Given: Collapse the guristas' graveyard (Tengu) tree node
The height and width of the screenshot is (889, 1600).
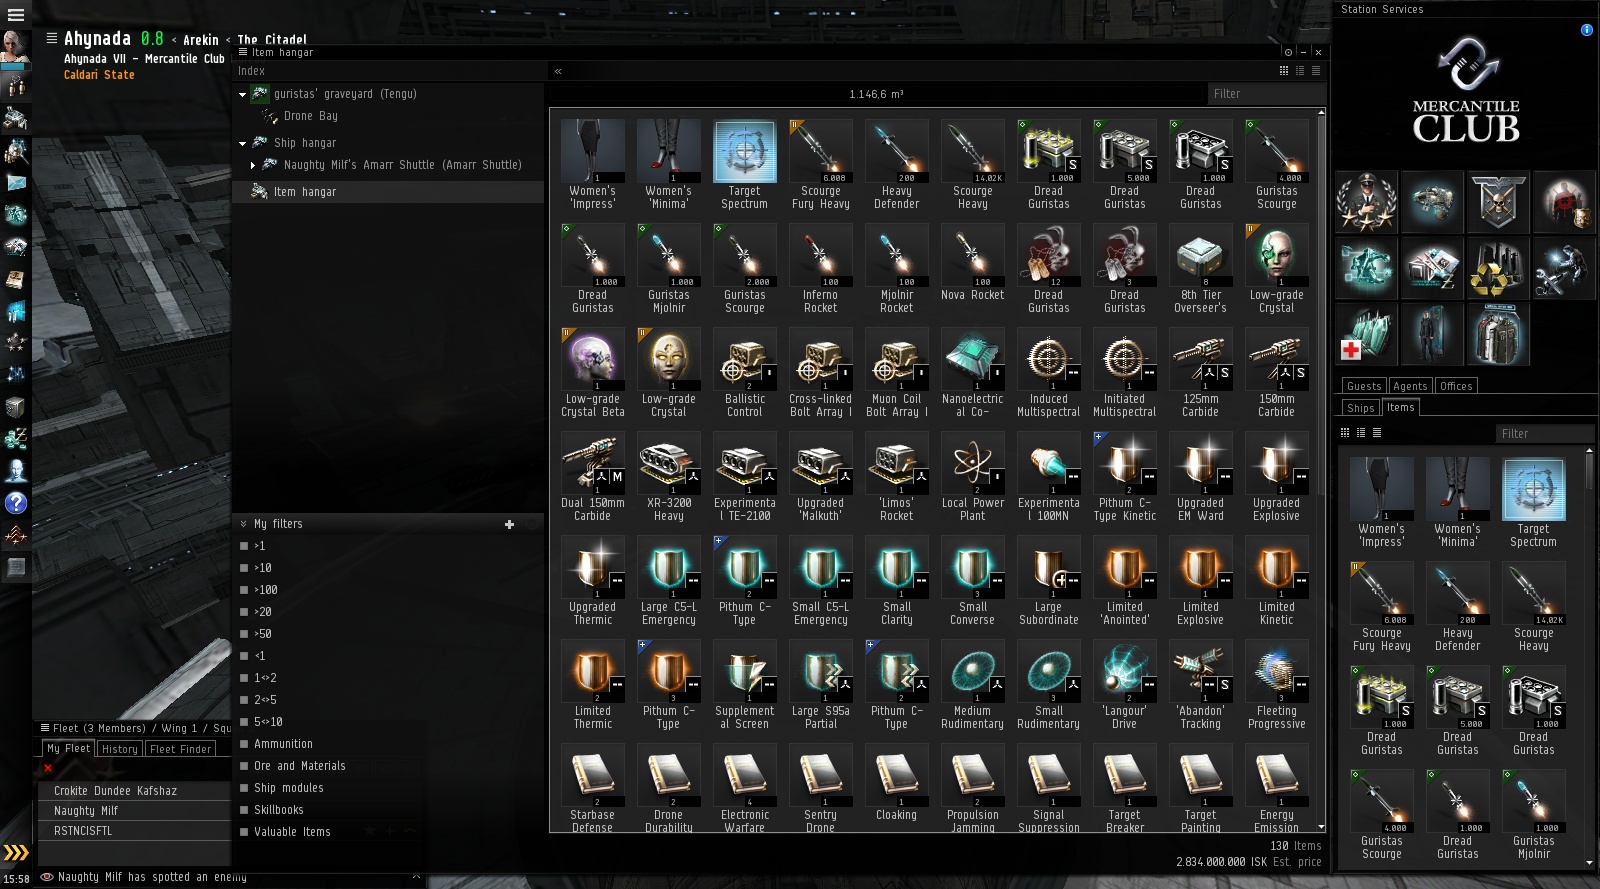Looking at the screenshot, I should pyautogui.click(x=242, y=95).
